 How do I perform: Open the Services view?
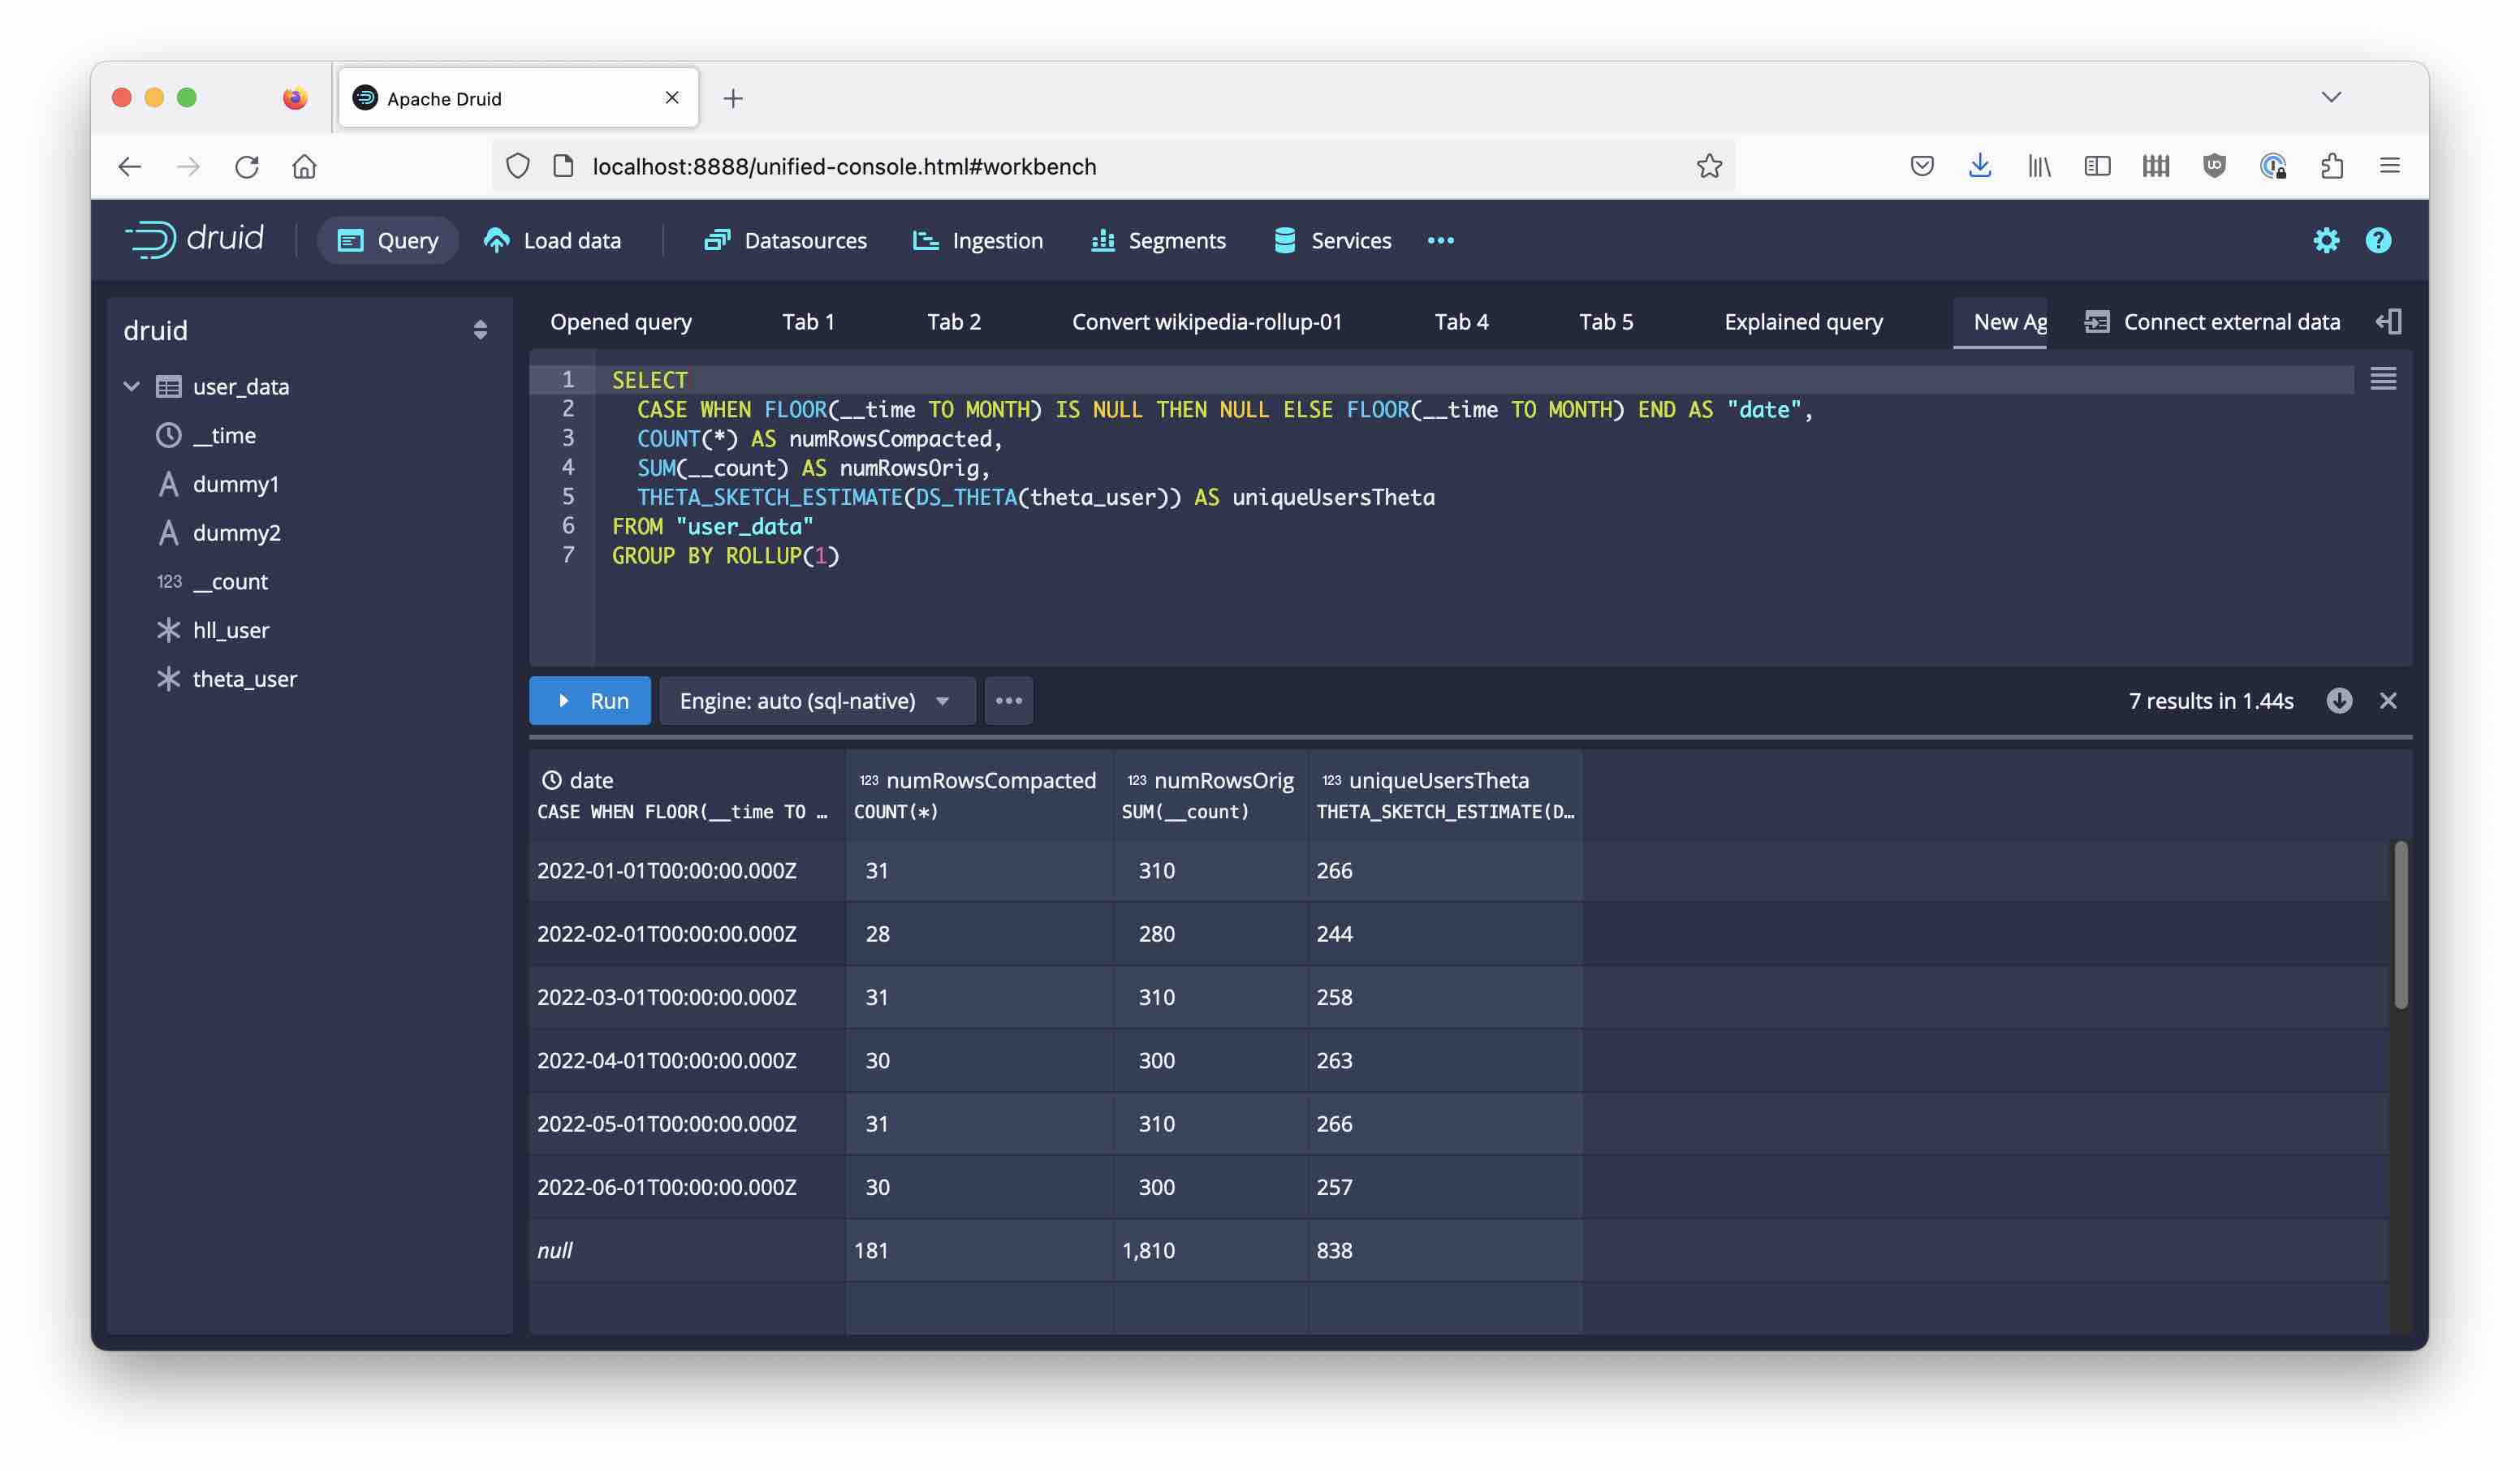(x=1332, y=240)
